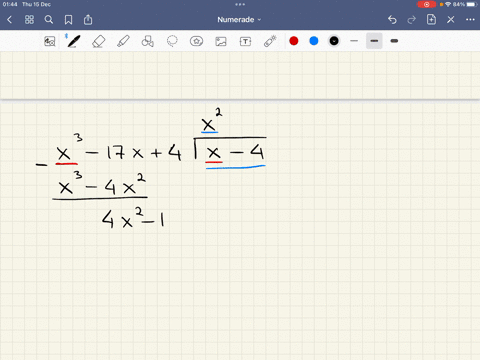Open the Numerade notebook title dropdown
This screenshot has height=360, width=480.
239,20
